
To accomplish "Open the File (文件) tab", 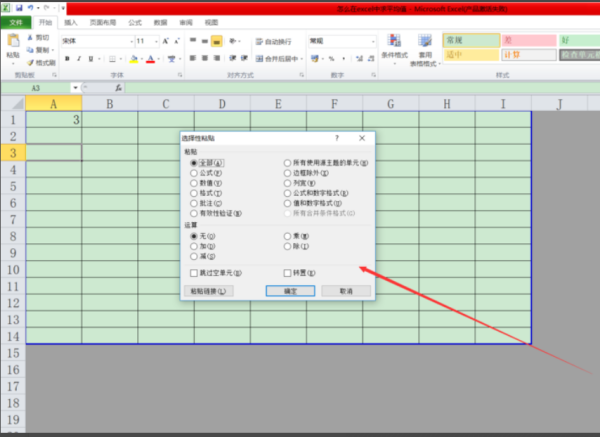I will 16,23.
